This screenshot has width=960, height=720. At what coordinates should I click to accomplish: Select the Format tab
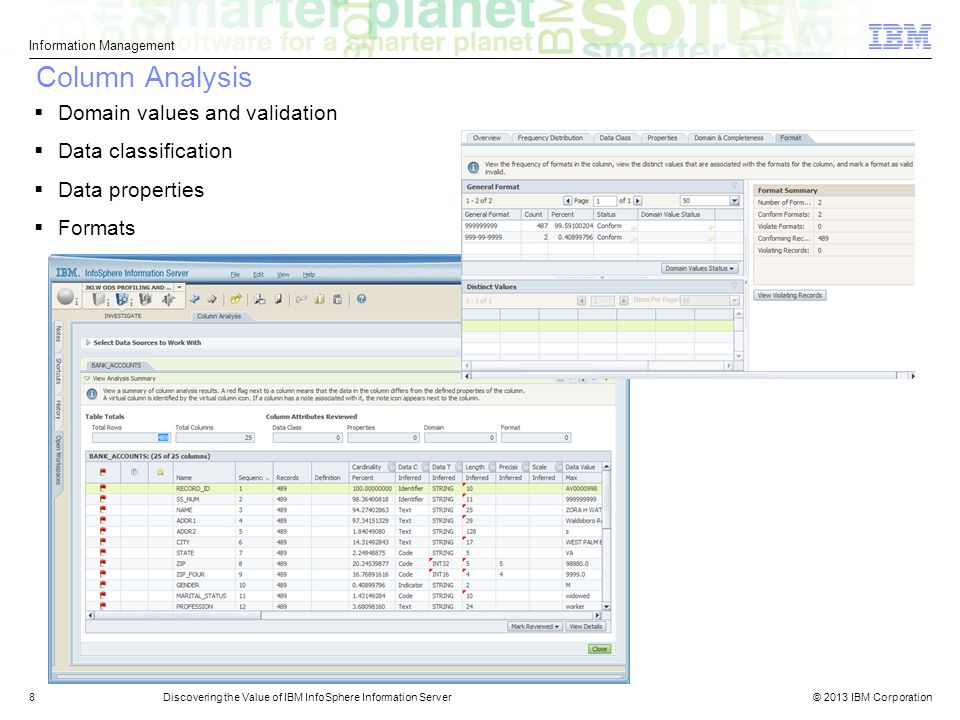tap(791, 138)
